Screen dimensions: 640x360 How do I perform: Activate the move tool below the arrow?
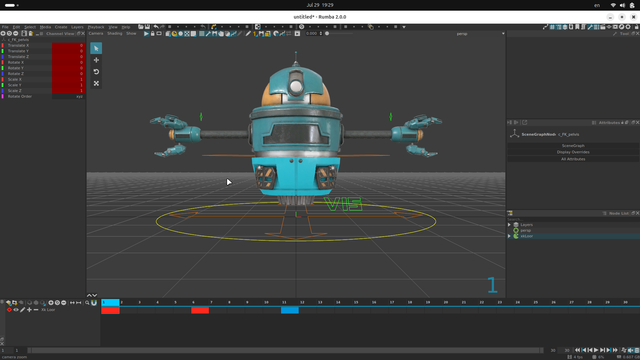(x=96, y=60)
